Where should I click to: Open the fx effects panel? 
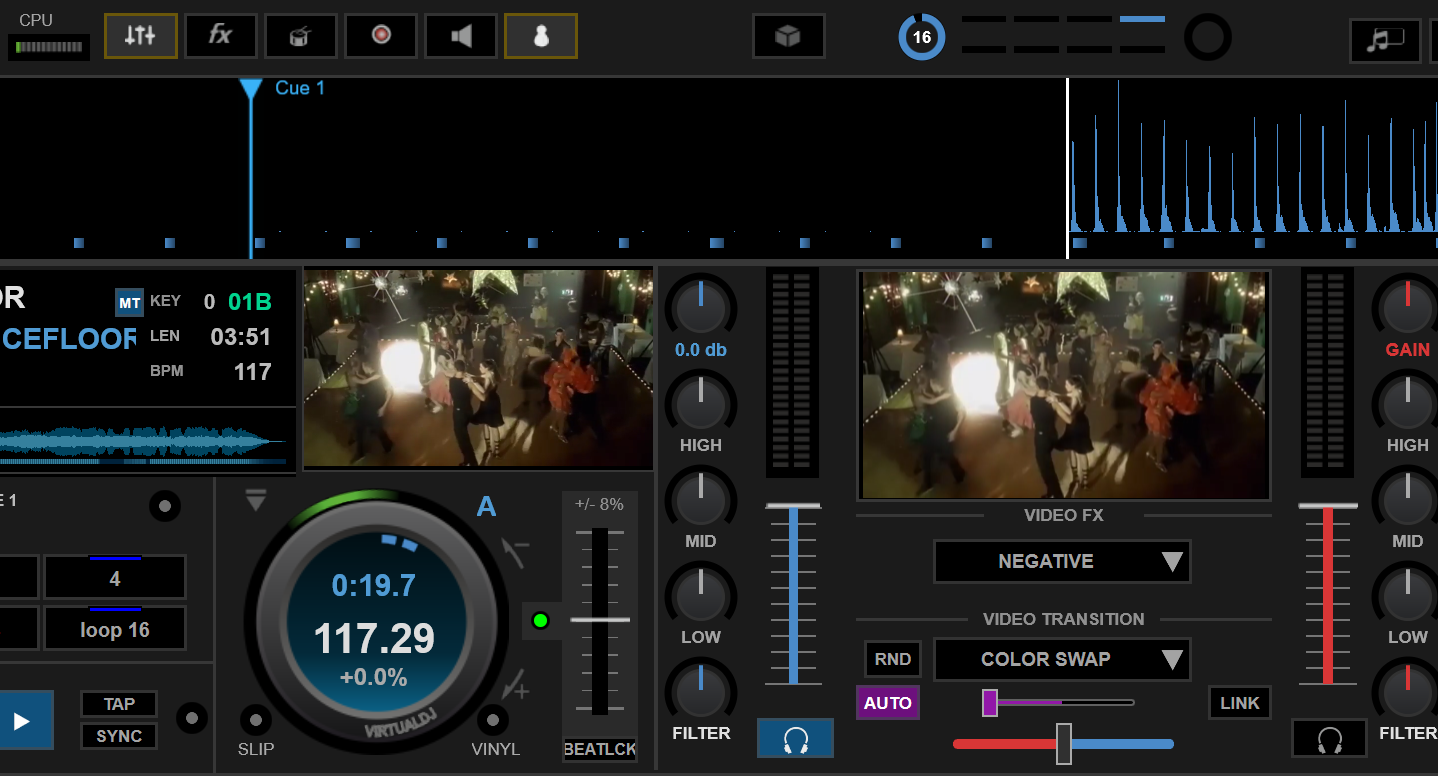click(221, 36)
